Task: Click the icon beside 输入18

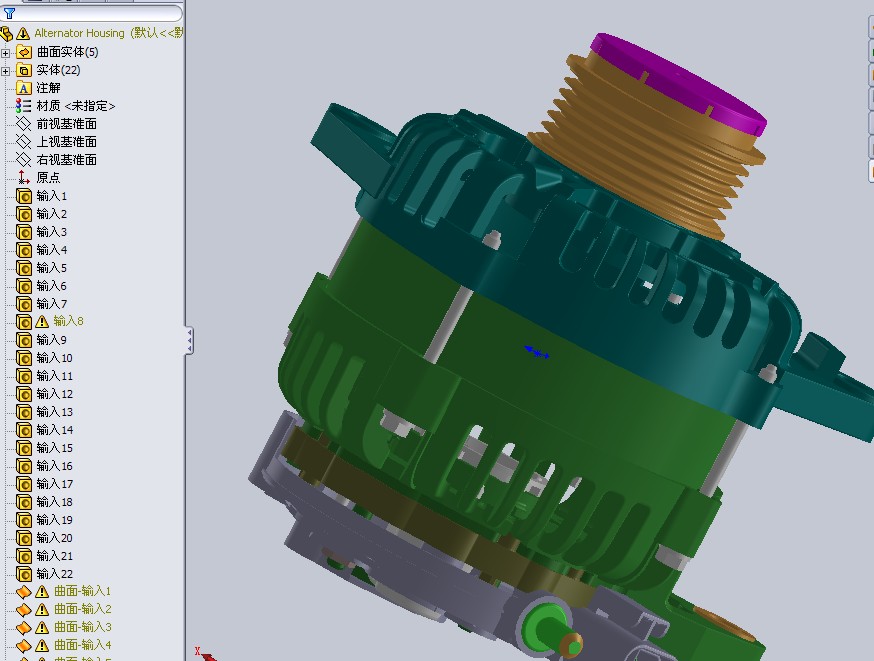Action: [x=24, y=502]
